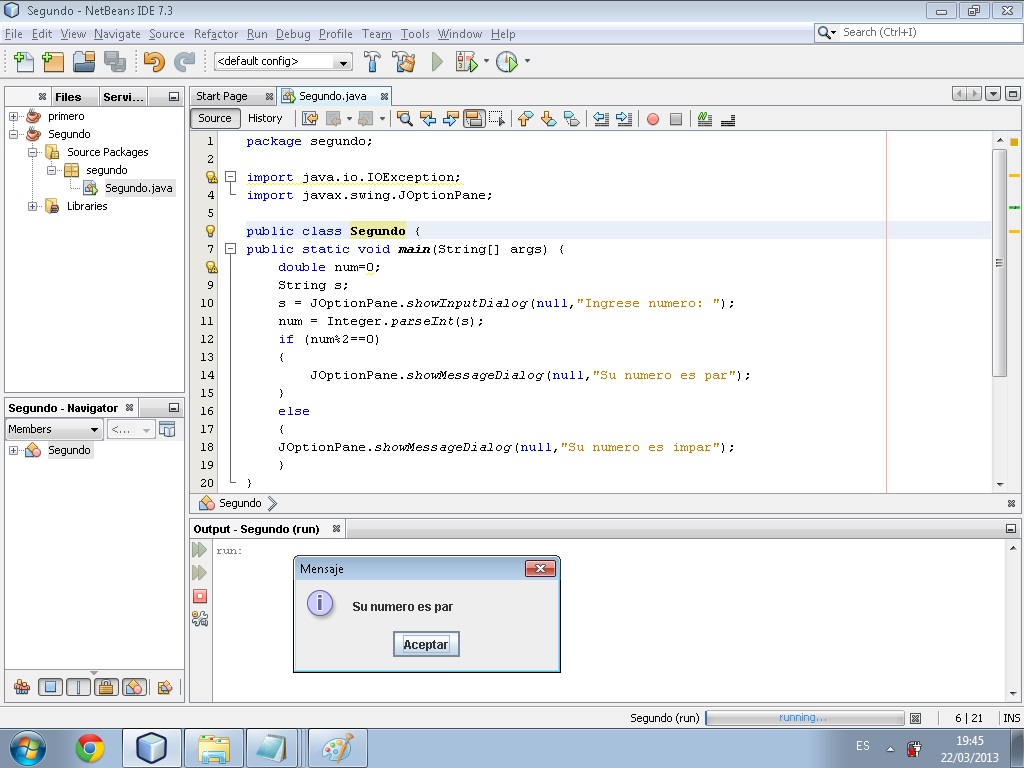
Task: Open the Refactor menu
Action: (216, 33)
